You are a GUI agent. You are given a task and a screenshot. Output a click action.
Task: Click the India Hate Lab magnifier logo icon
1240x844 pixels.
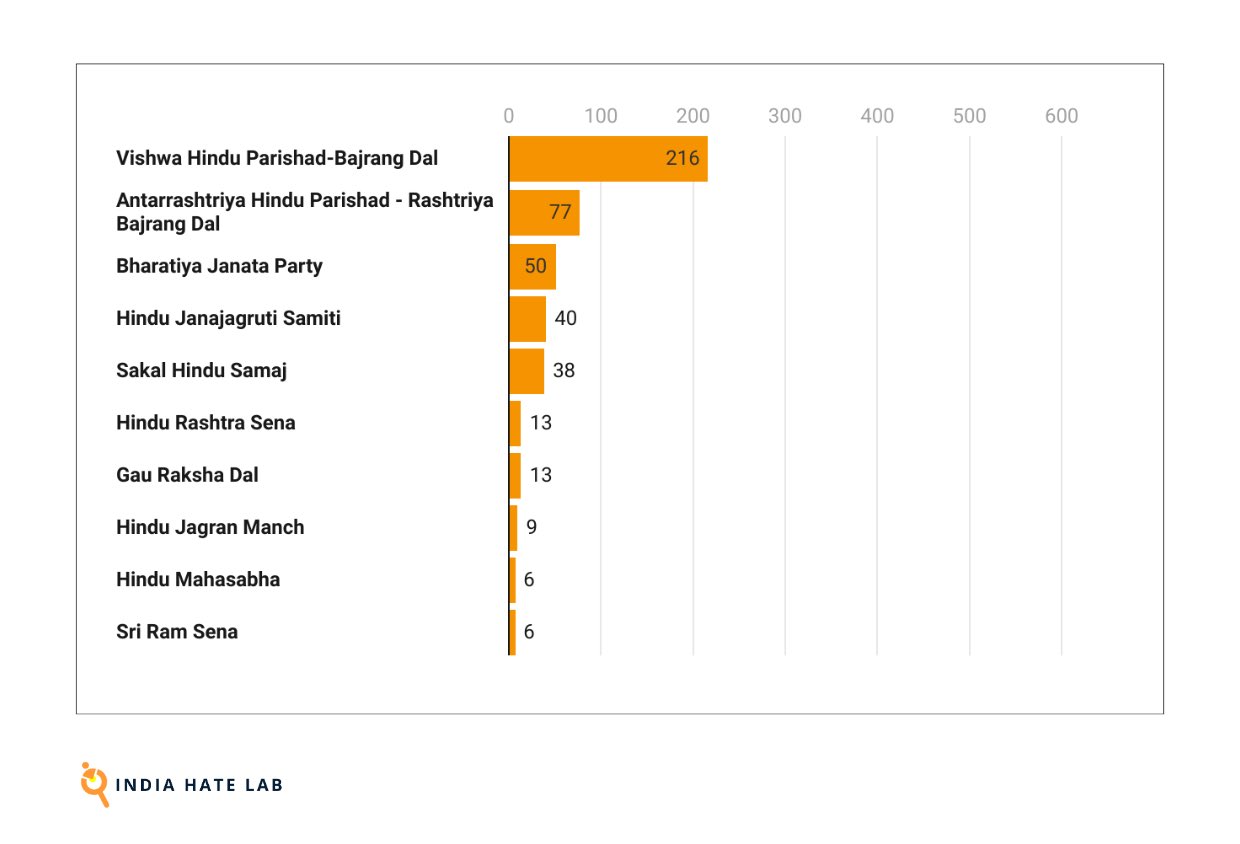point(94,783)
